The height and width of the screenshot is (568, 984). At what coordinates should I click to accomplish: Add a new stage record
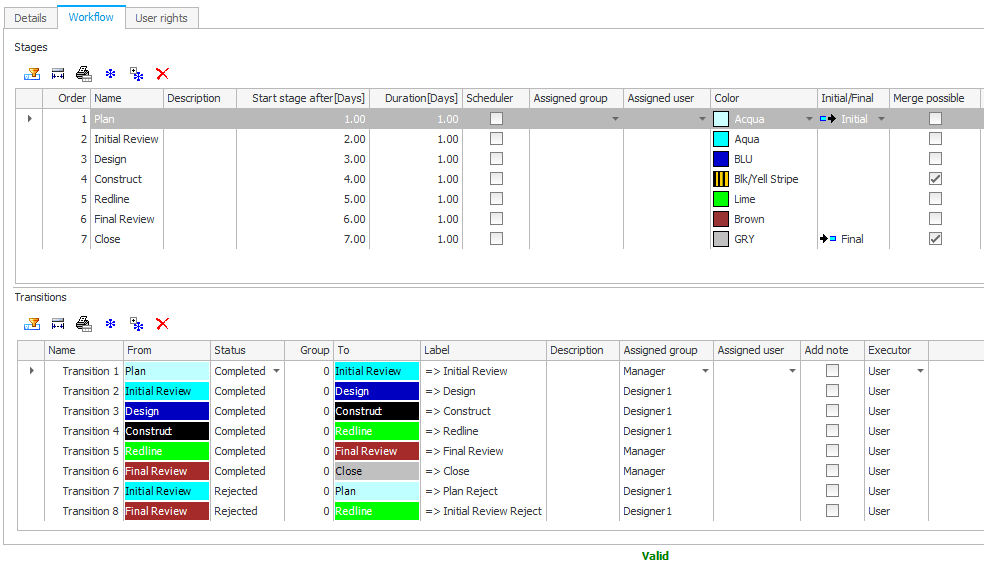110,74
